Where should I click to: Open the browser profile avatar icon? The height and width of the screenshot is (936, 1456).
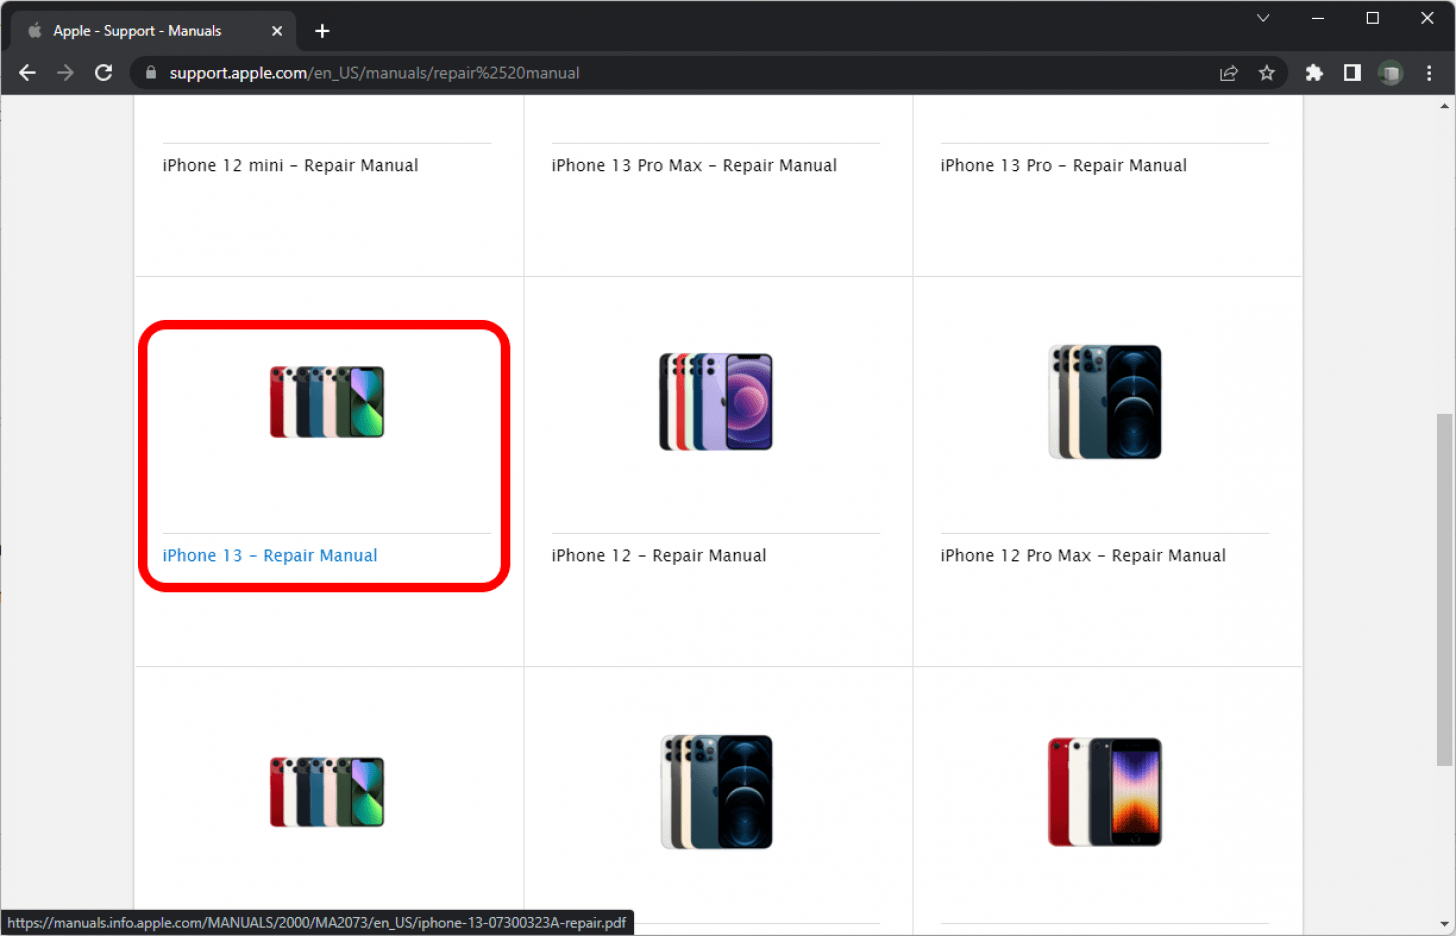(x=1390, y=72)
